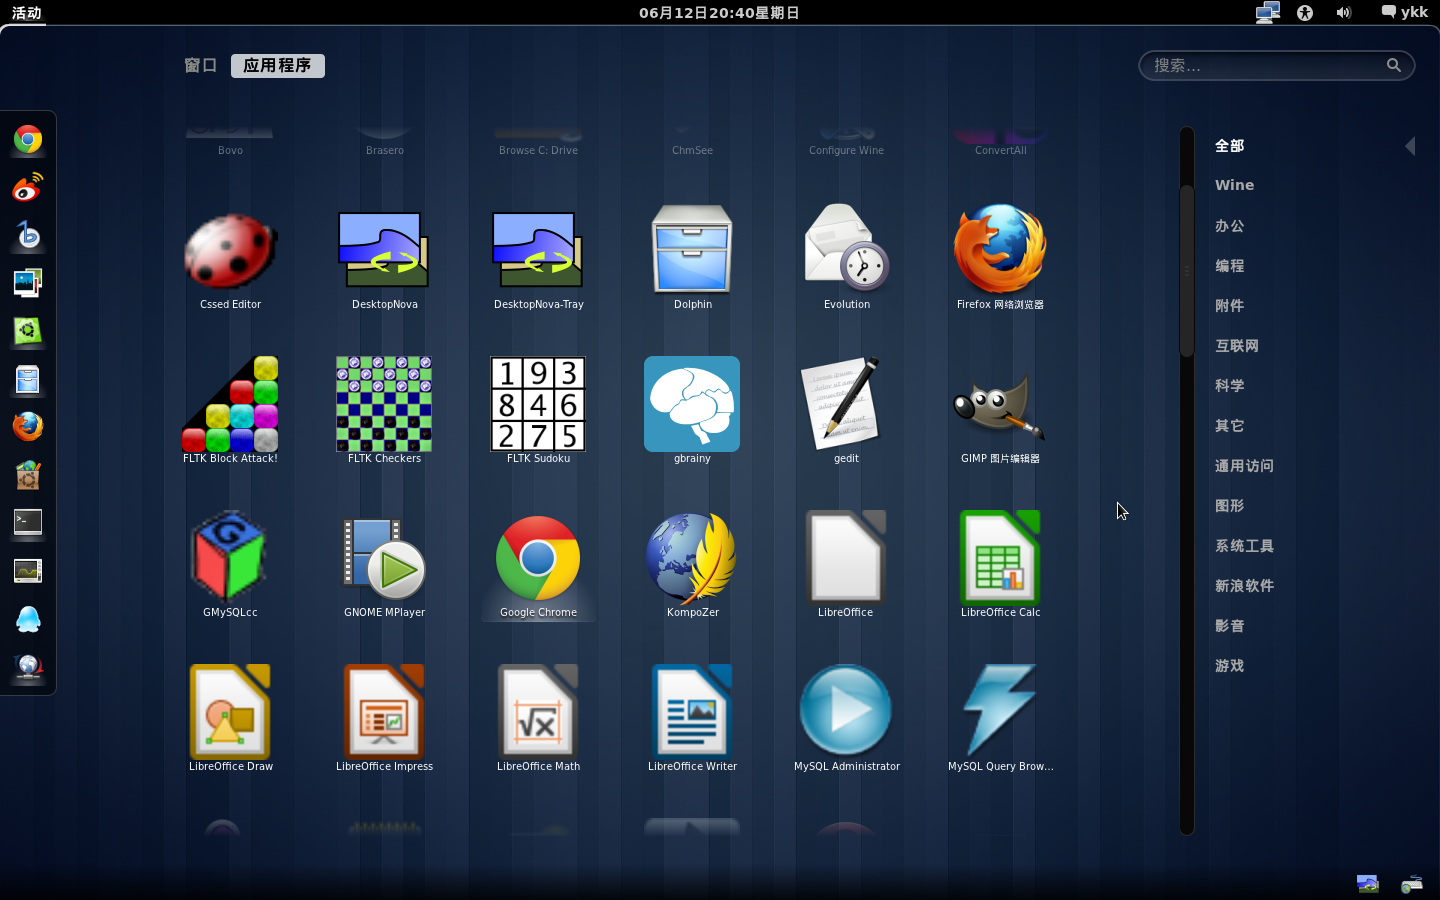Click the 活动 (Activities) button
Viewport: 1440px width, 900px height.
[x=27, y=13]
